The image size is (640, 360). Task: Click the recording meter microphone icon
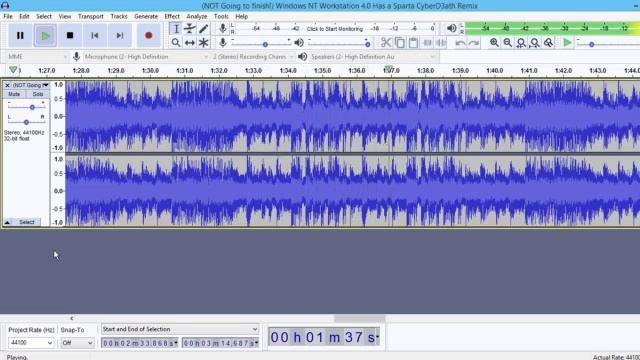click(222, 28)
